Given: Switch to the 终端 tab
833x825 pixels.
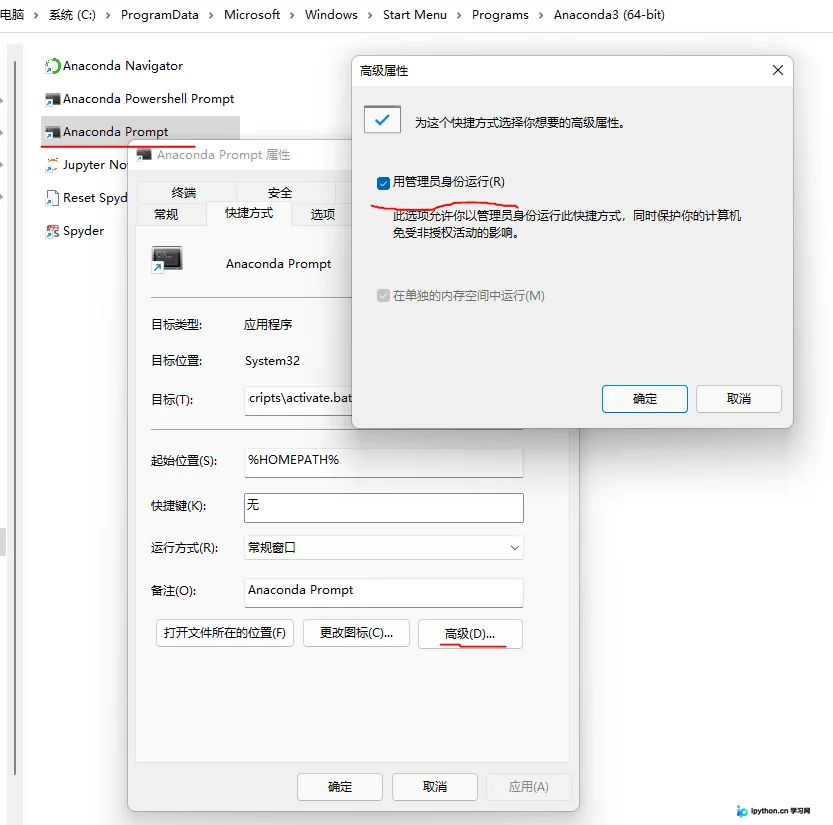Looking at the screenshot, I should tap(184, 192).
